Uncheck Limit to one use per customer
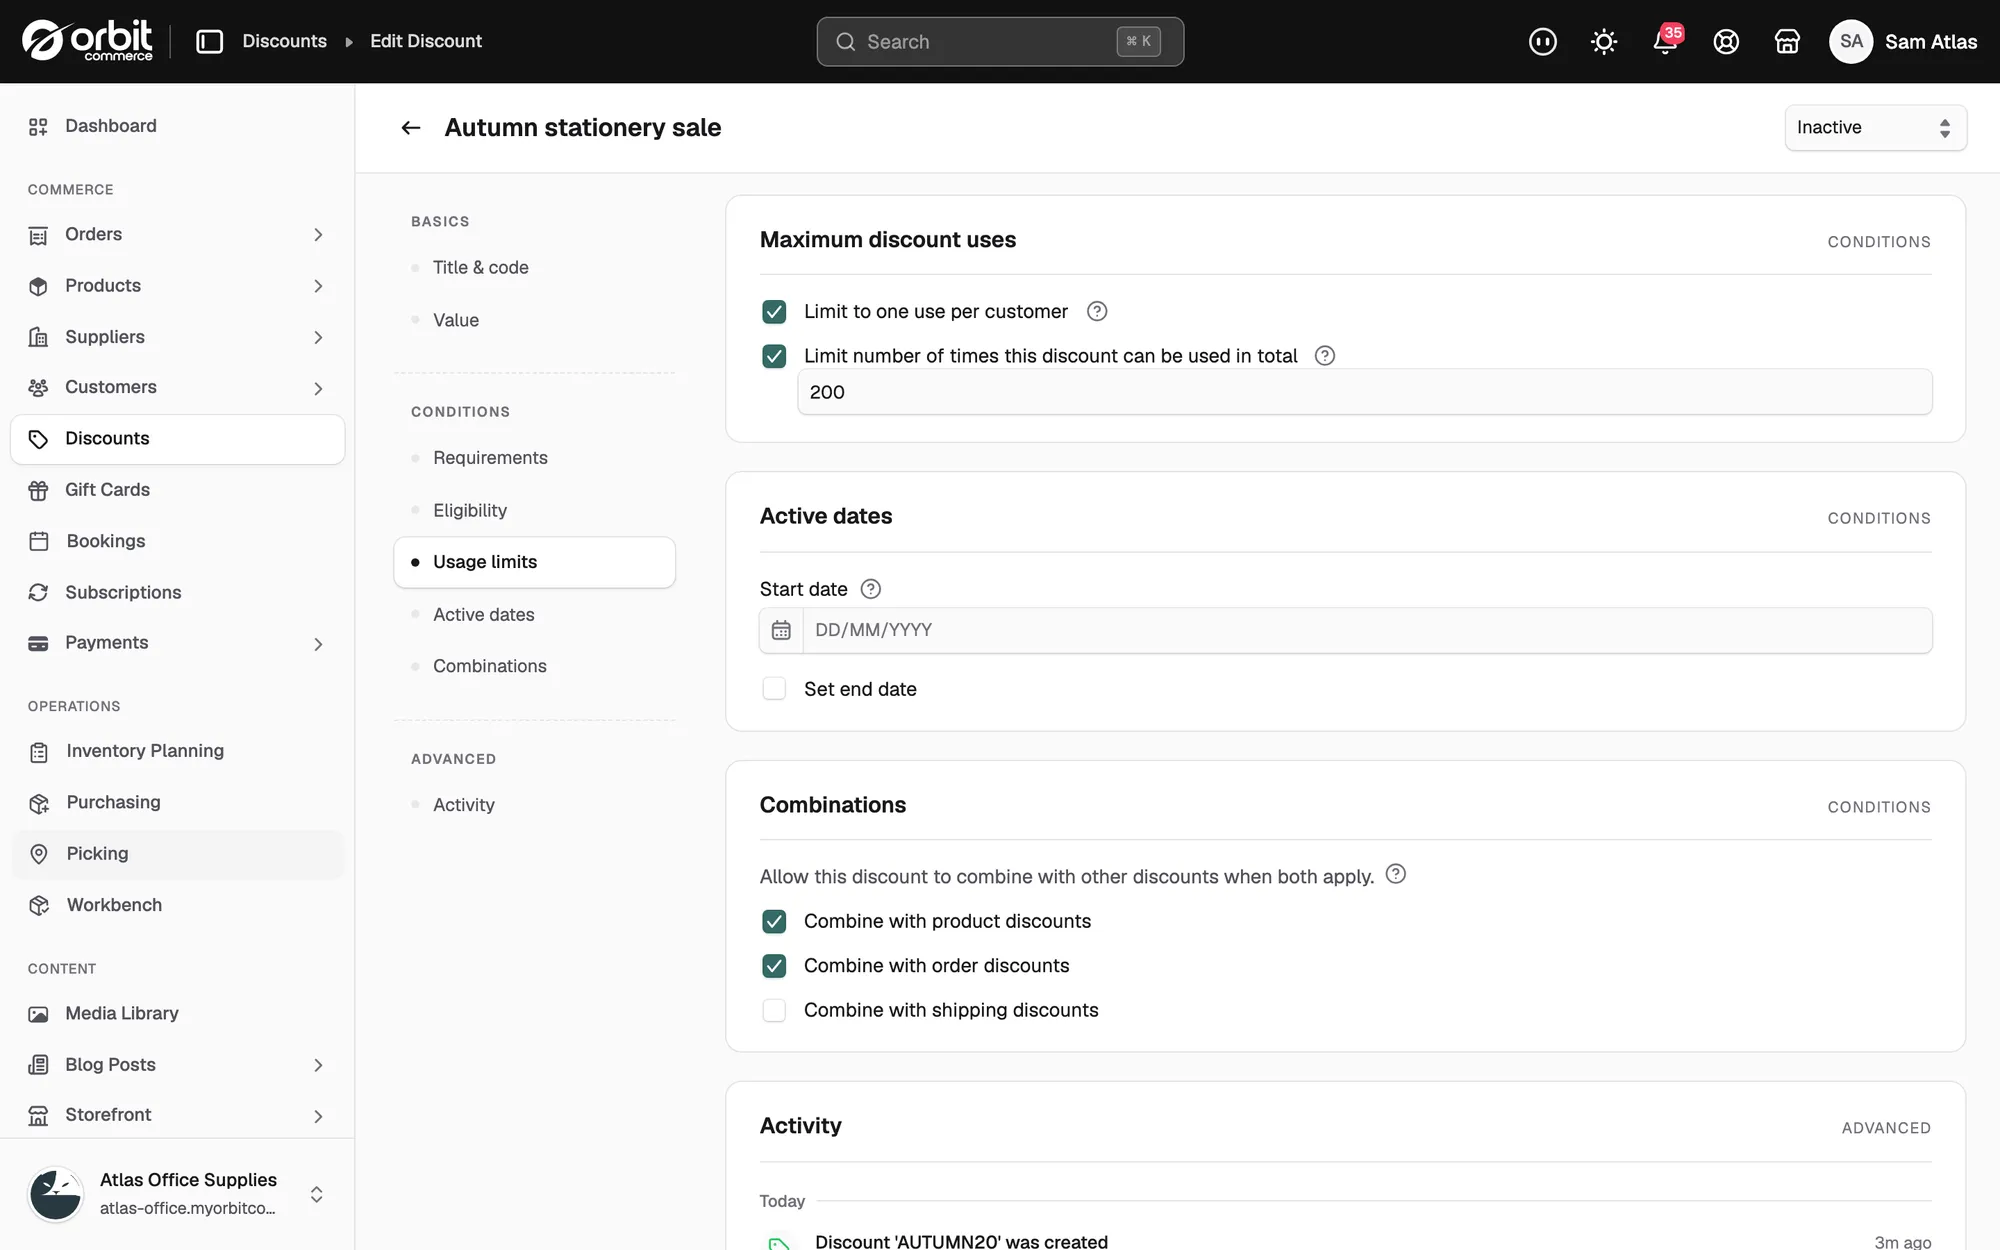 (x=774, y=312)
